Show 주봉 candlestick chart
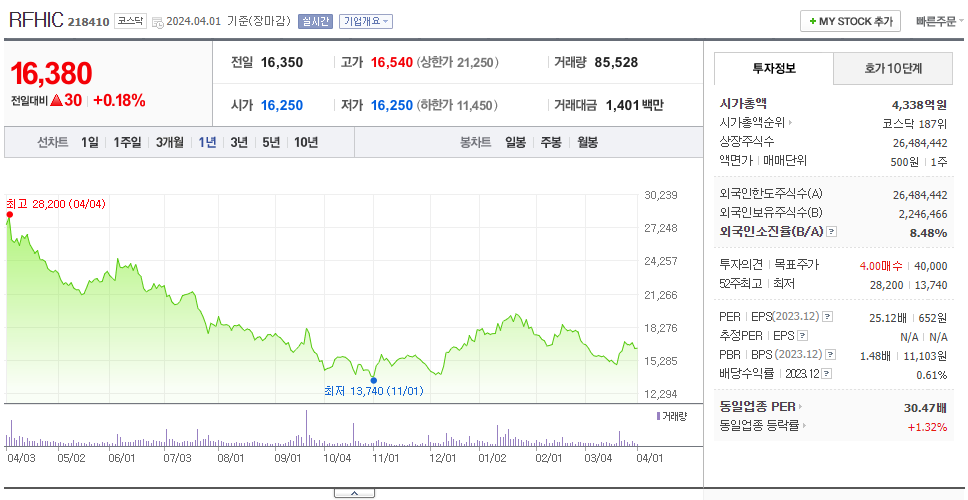Screen dimensions: 968x500 (x=551, y=143)
